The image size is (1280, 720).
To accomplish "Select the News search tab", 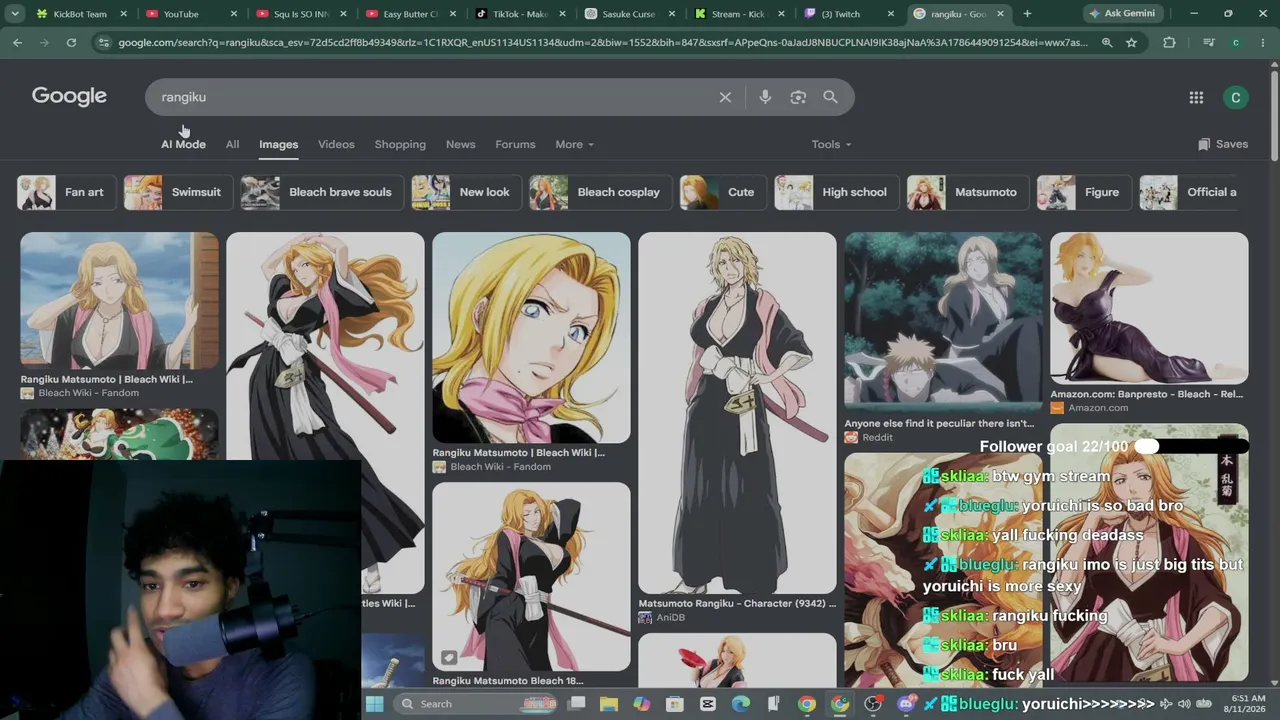I will (x=460, y=144).
